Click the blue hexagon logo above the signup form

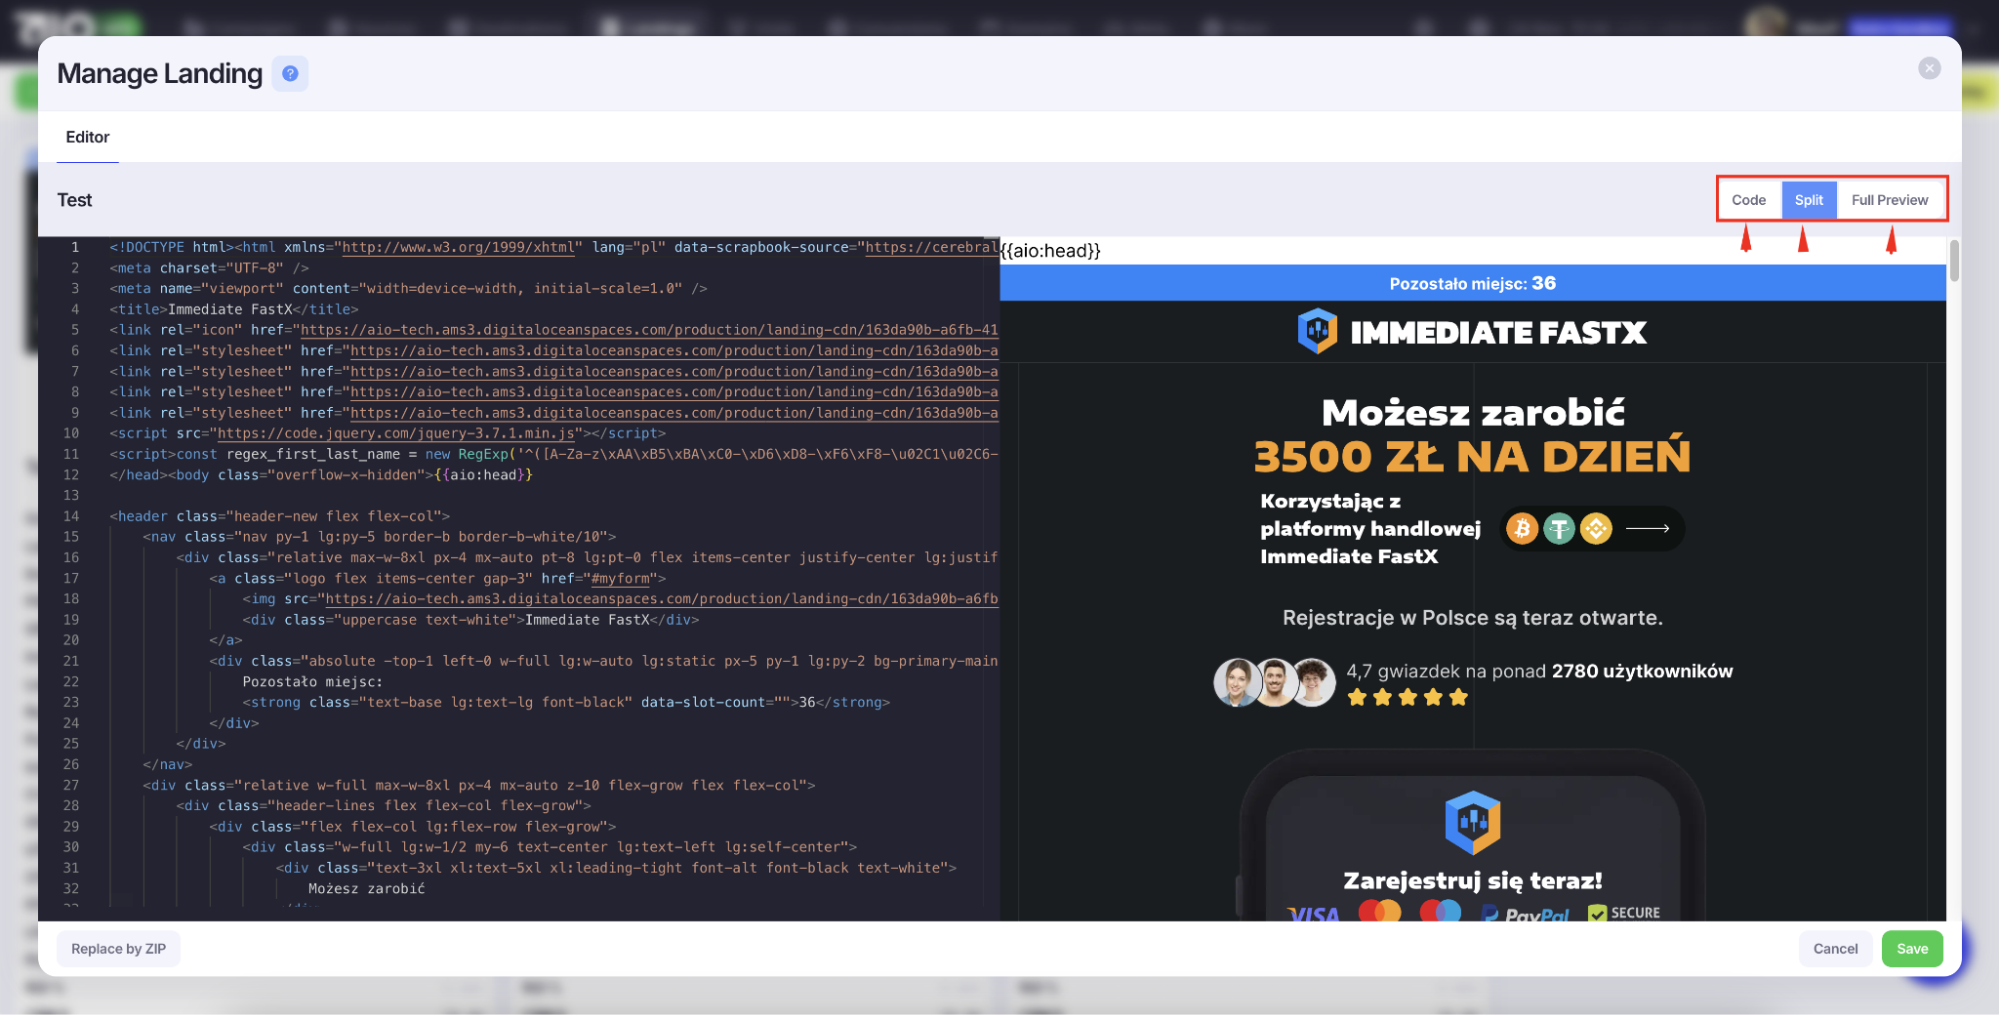[x=1472, y=822]
